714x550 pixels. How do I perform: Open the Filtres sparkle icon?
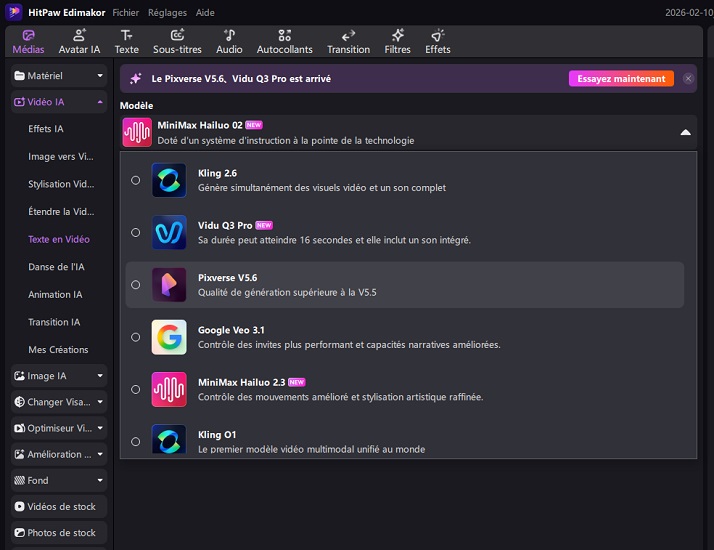(x=397, y=35)
